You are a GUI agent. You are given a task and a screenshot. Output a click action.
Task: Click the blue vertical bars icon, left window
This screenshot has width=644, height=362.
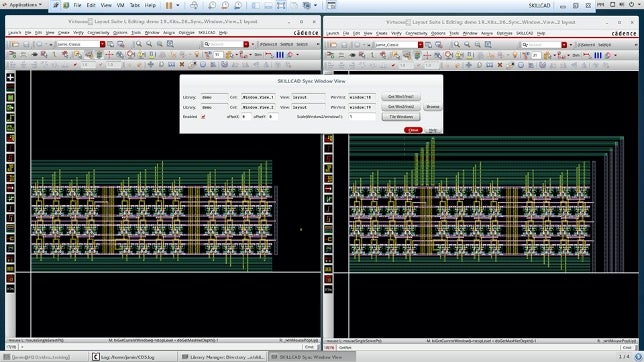click(280, 54)
